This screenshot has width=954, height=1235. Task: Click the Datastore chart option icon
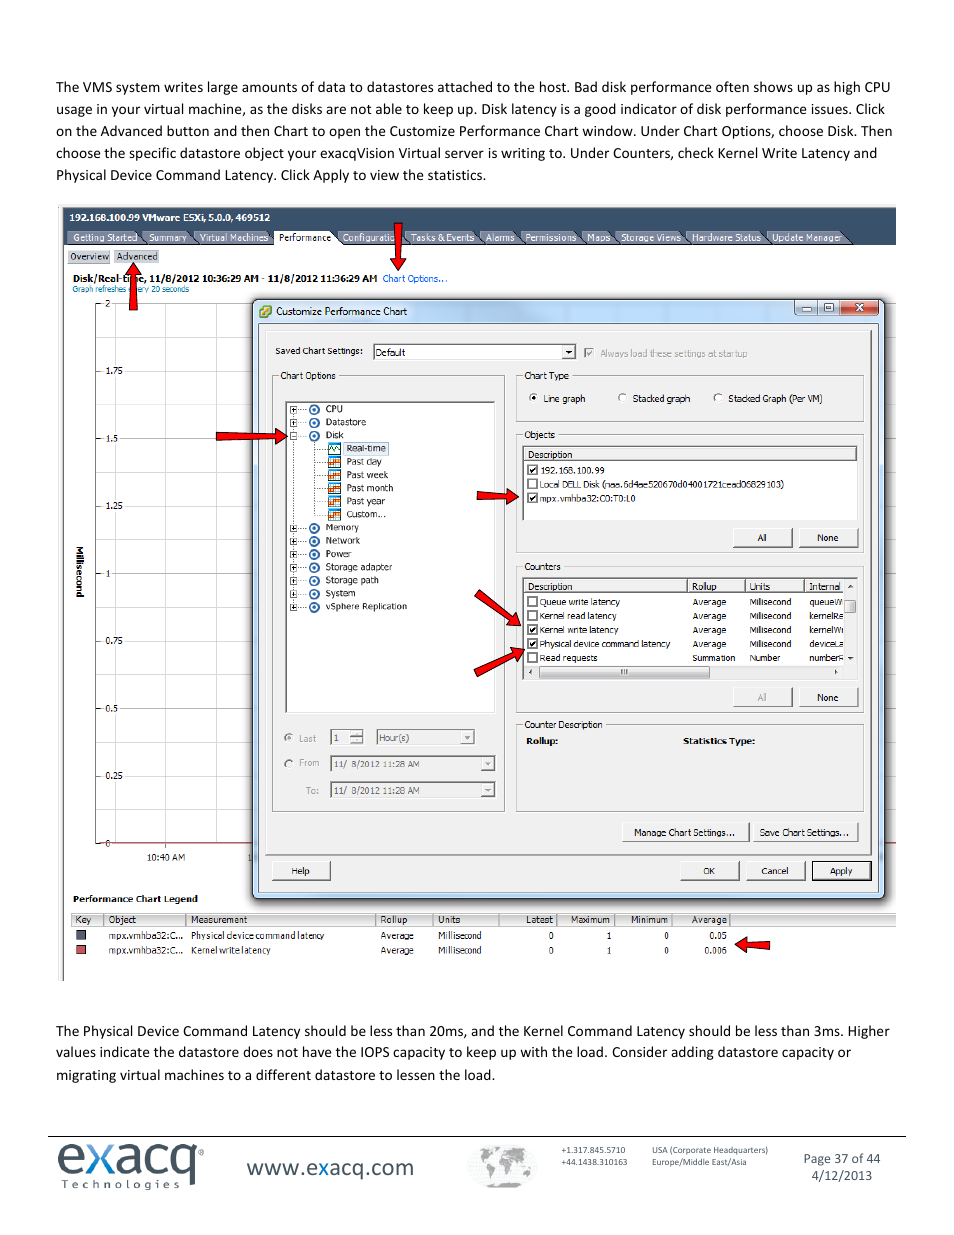315,422
